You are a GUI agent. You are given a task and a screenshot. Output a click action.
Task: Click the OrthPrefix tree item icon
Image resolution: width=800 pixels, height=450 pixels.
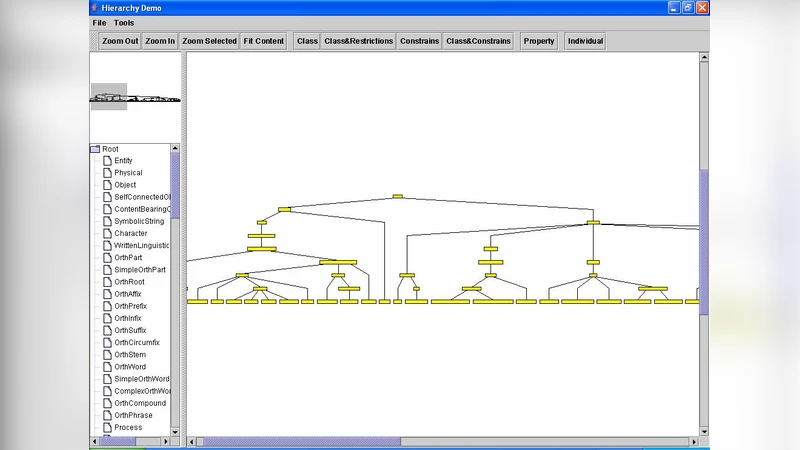(x=108, y=306)
